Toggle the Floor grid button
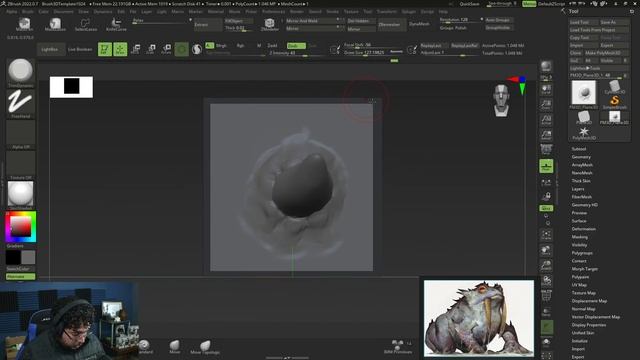The image size is (640, 360). tap(546, 166)
